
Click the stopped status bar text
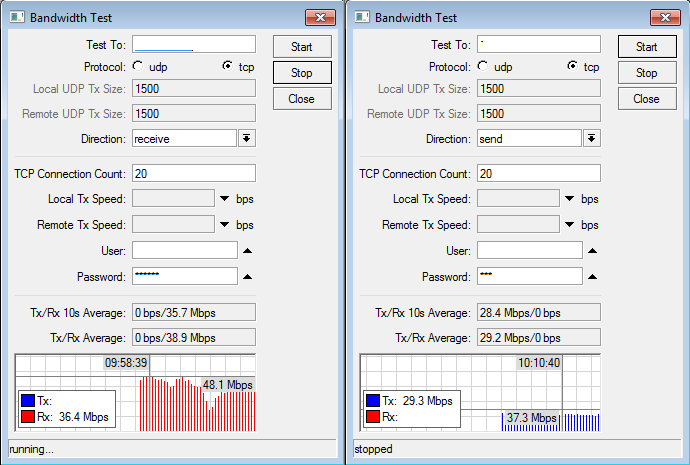pyautogui.click(x=373, y=449)
